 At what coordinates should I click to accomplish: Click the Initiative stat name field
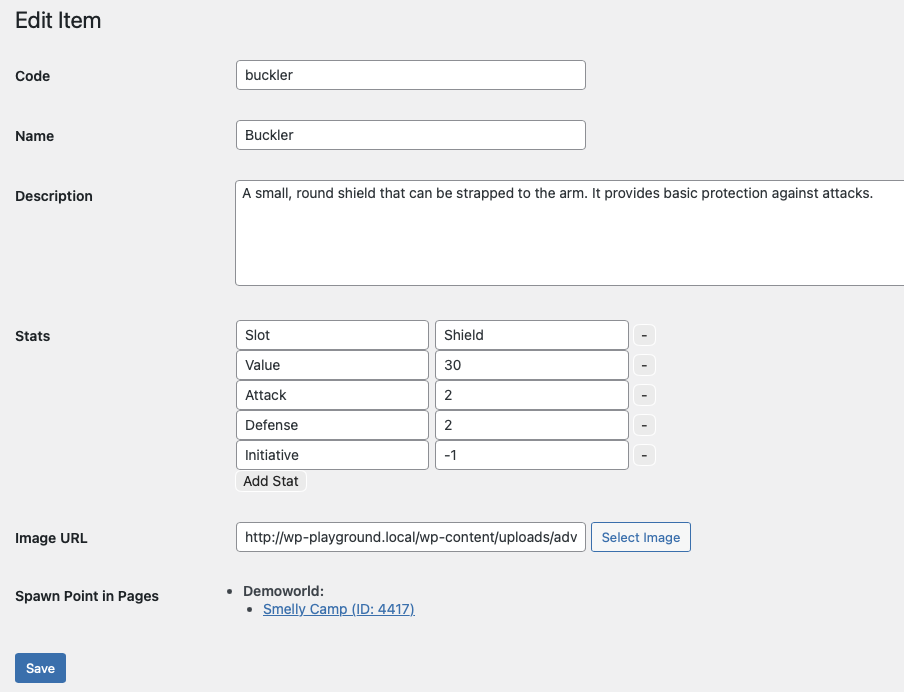332,455
